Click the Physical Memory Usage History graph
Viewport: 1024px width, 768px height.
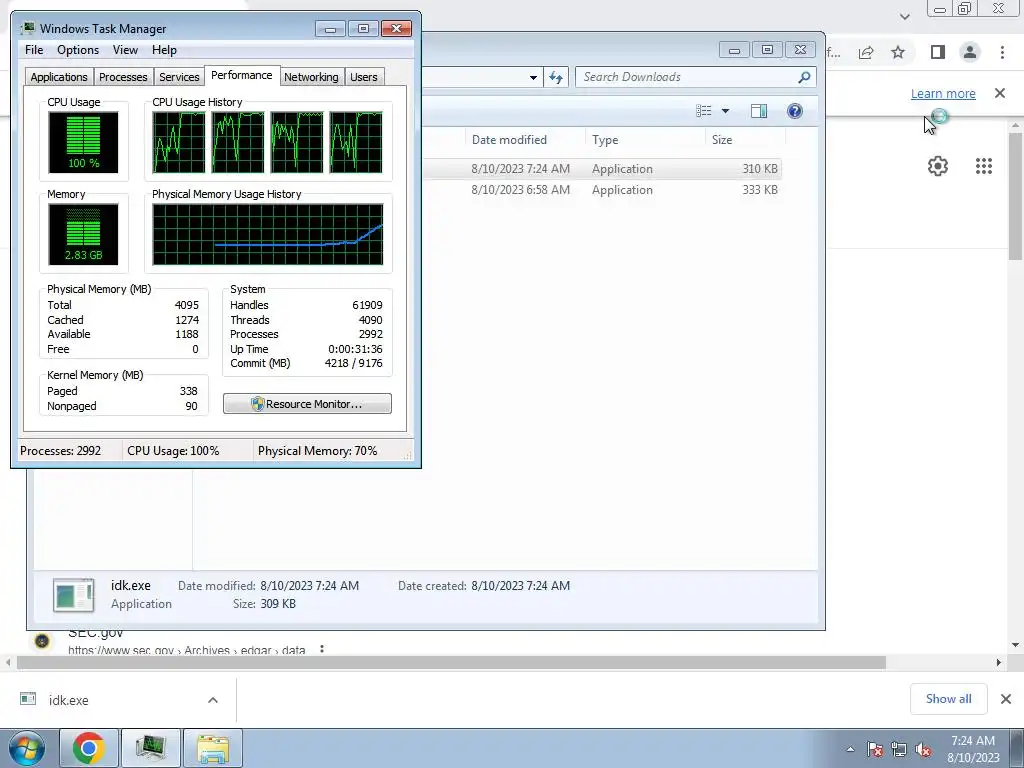coord(268,234)
